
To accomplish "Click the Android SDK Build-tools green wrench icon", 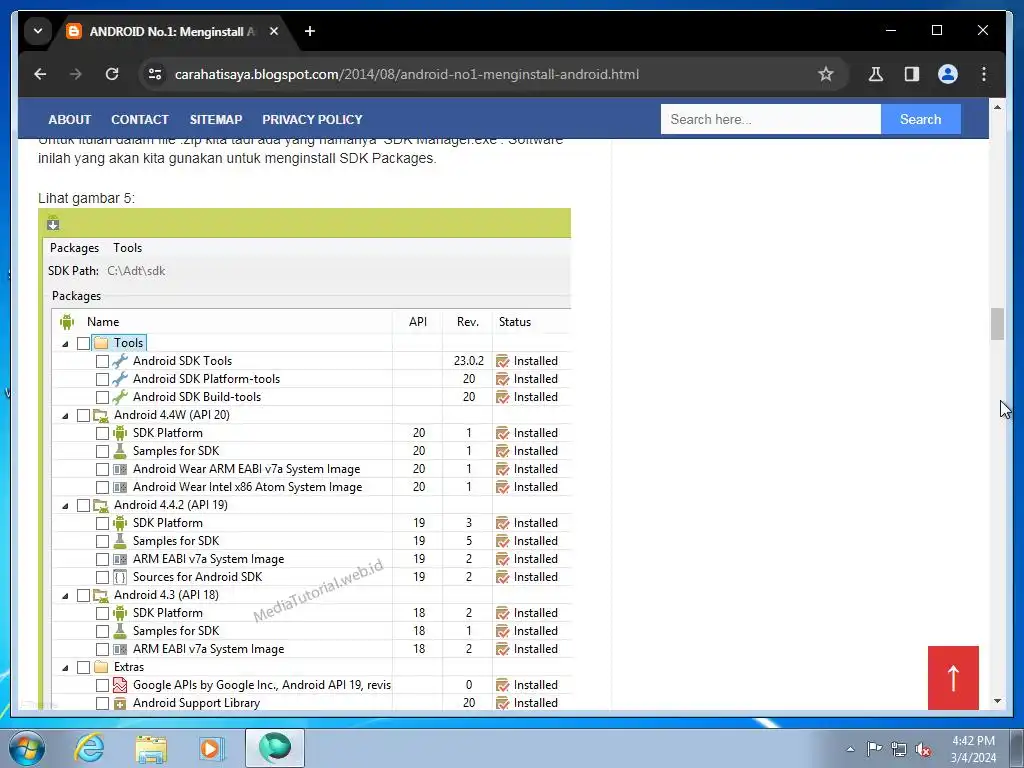I will 120,396.
